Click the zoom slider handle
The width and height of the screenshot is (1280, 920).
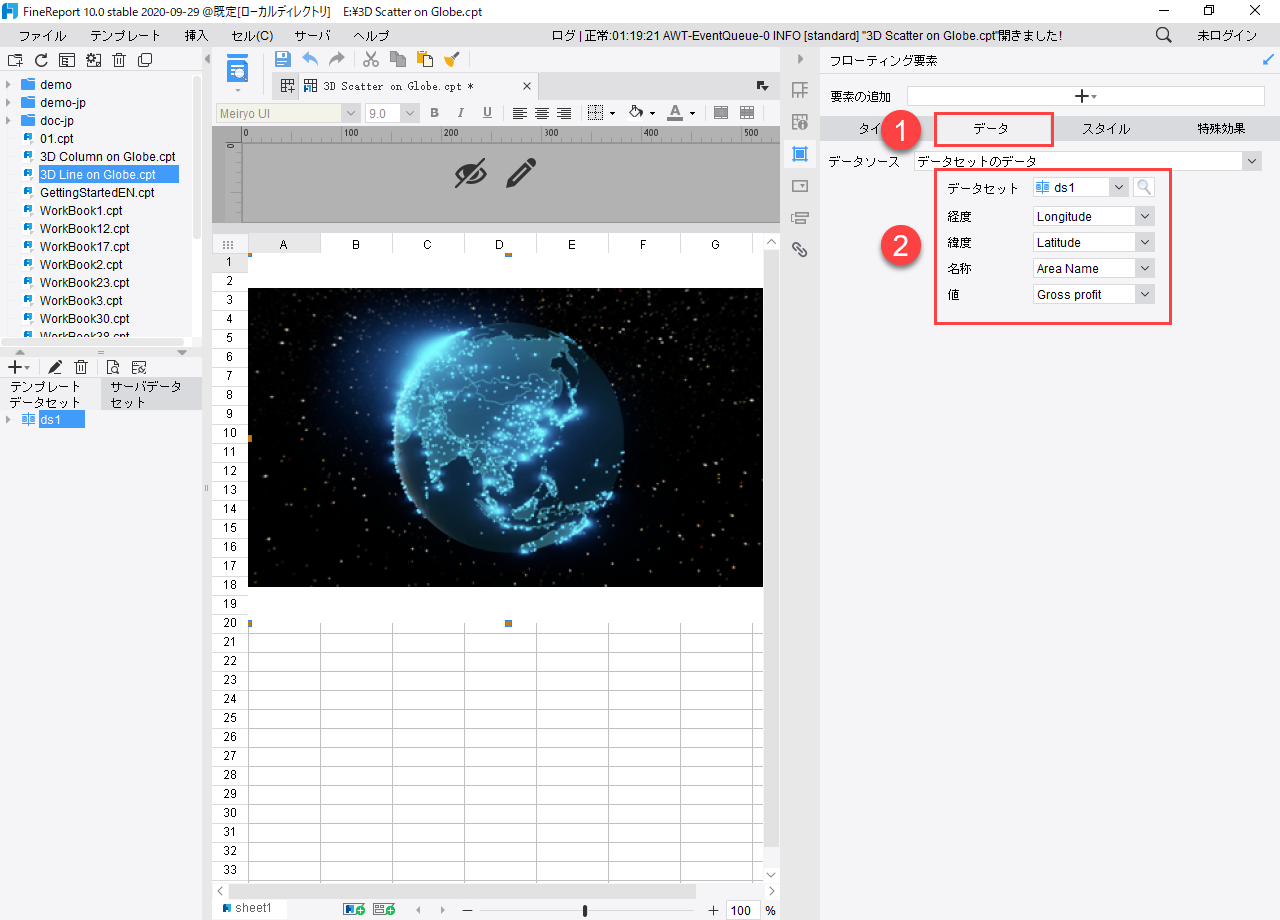(585, 911)
